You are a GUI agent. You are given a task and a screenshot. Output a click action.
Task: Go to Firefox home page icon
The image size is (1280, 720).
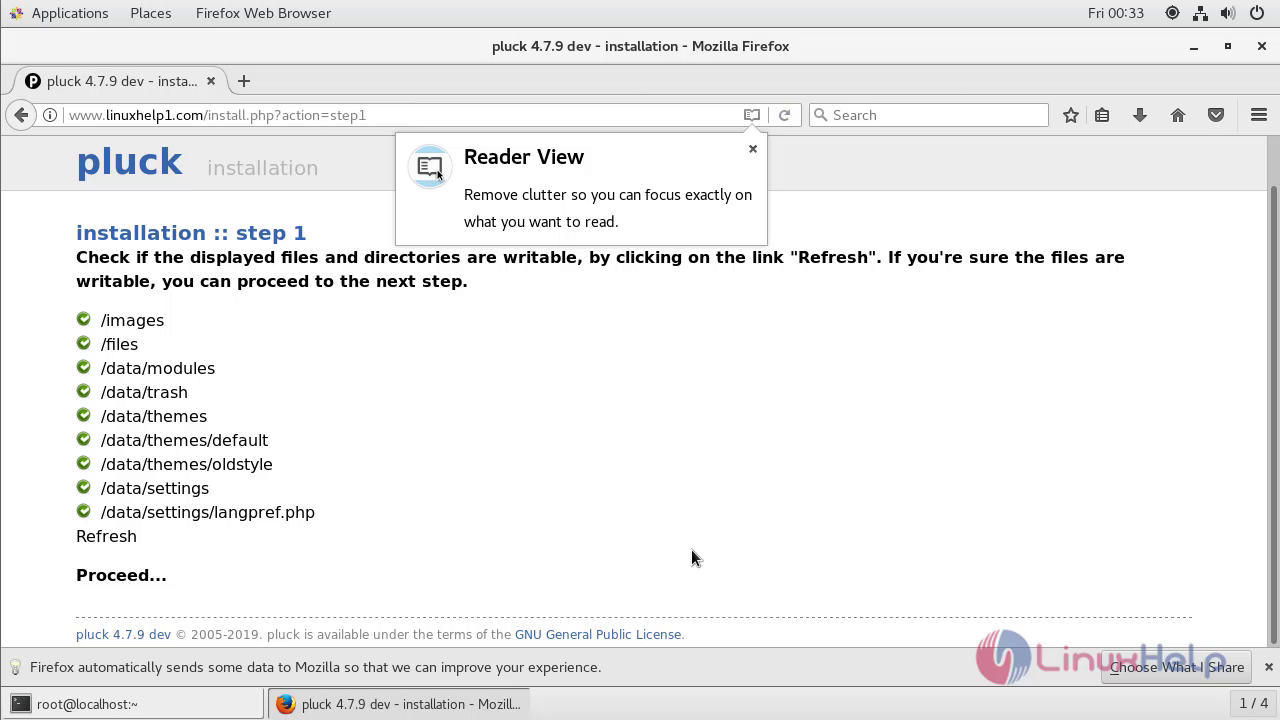1178,115
